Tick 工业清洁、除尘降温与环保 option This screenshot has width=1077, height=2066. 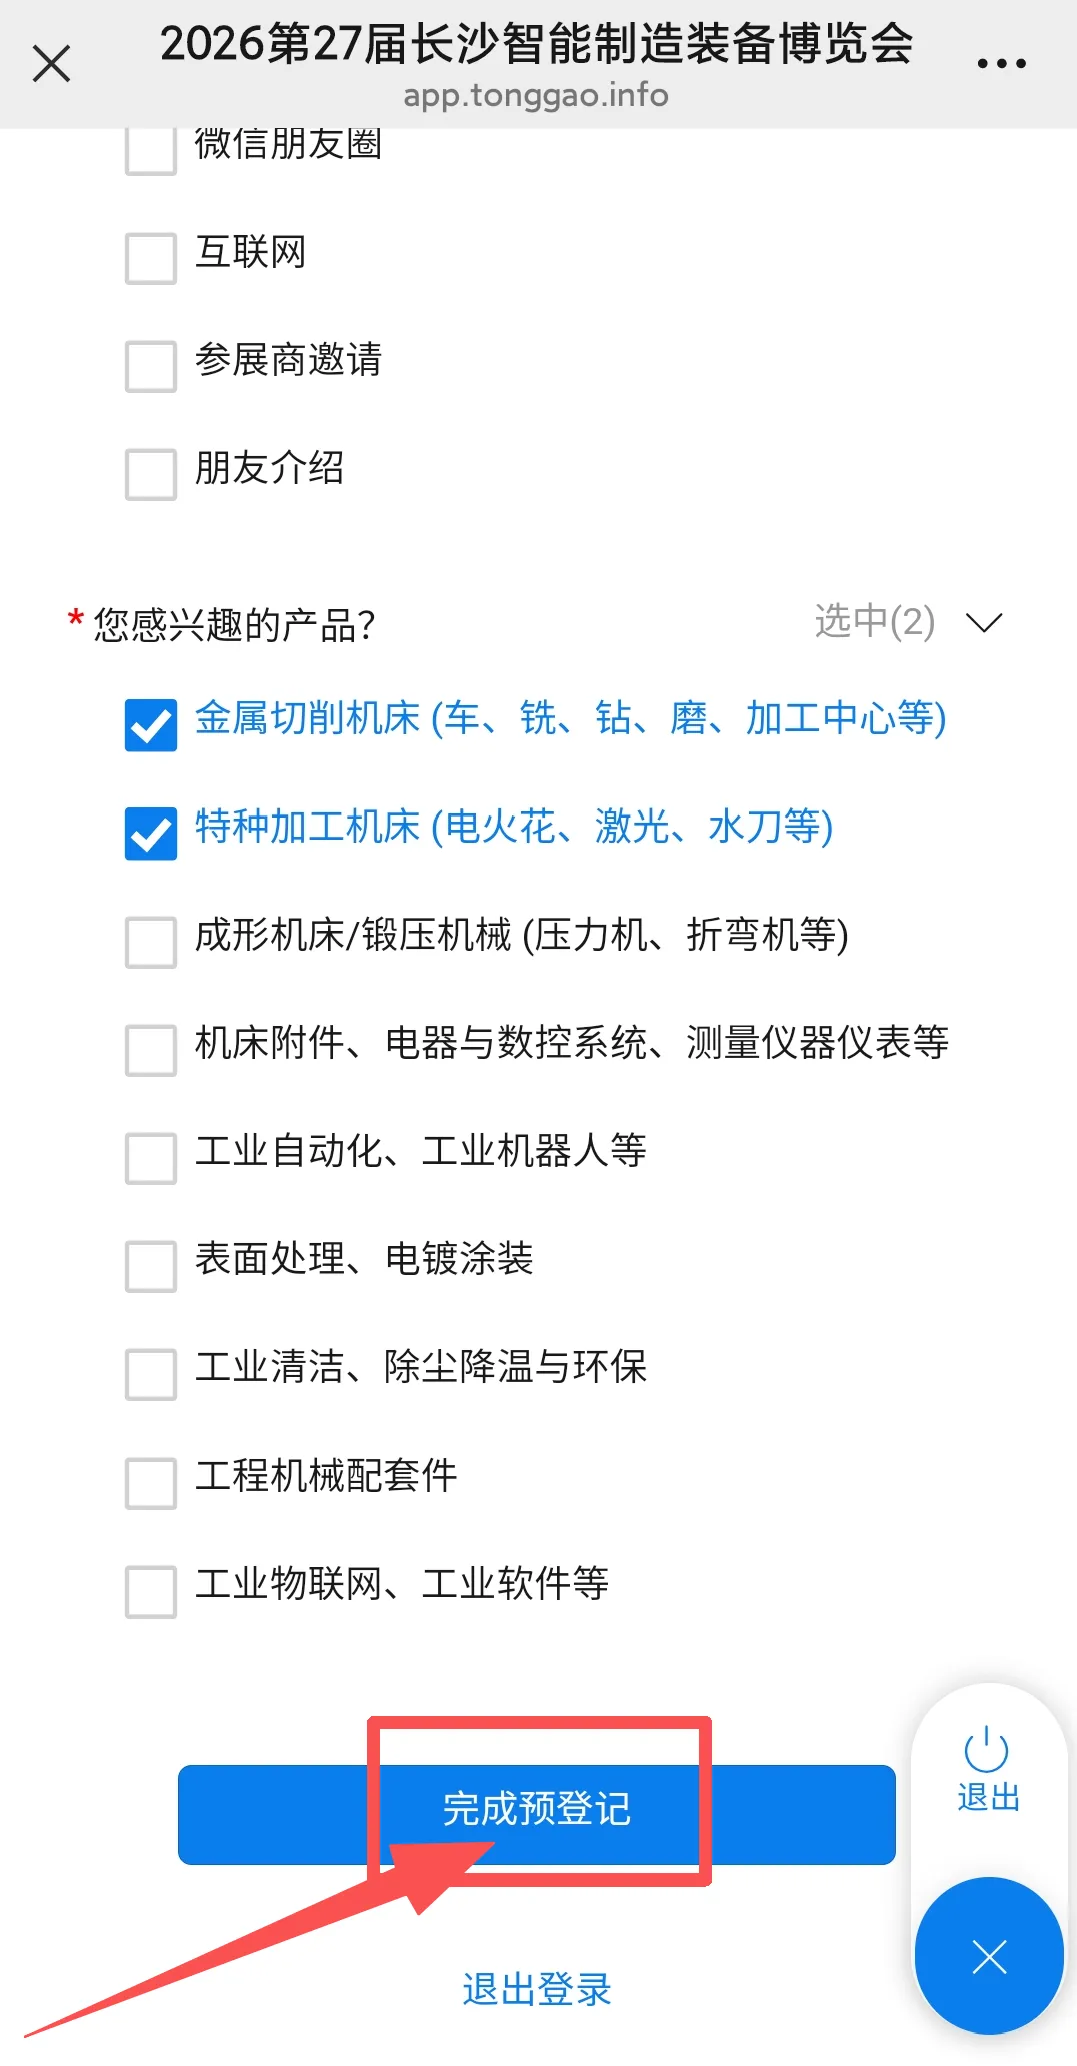(151, 1374)
